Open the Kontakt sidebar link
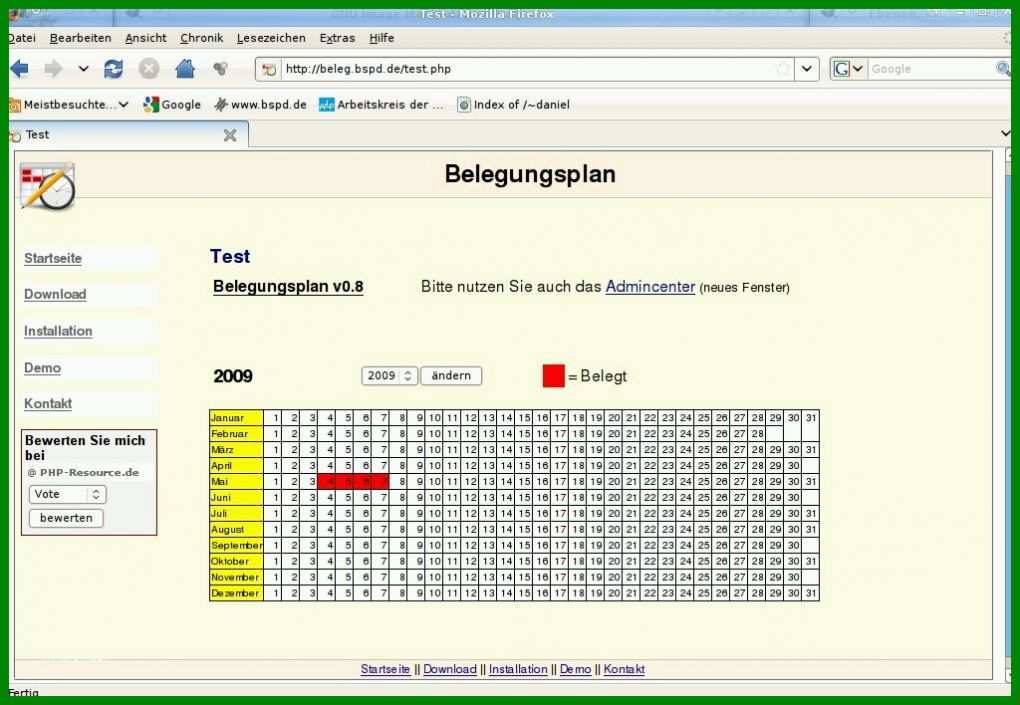This screenshot has width=1020, height=705. click(47, 403)
